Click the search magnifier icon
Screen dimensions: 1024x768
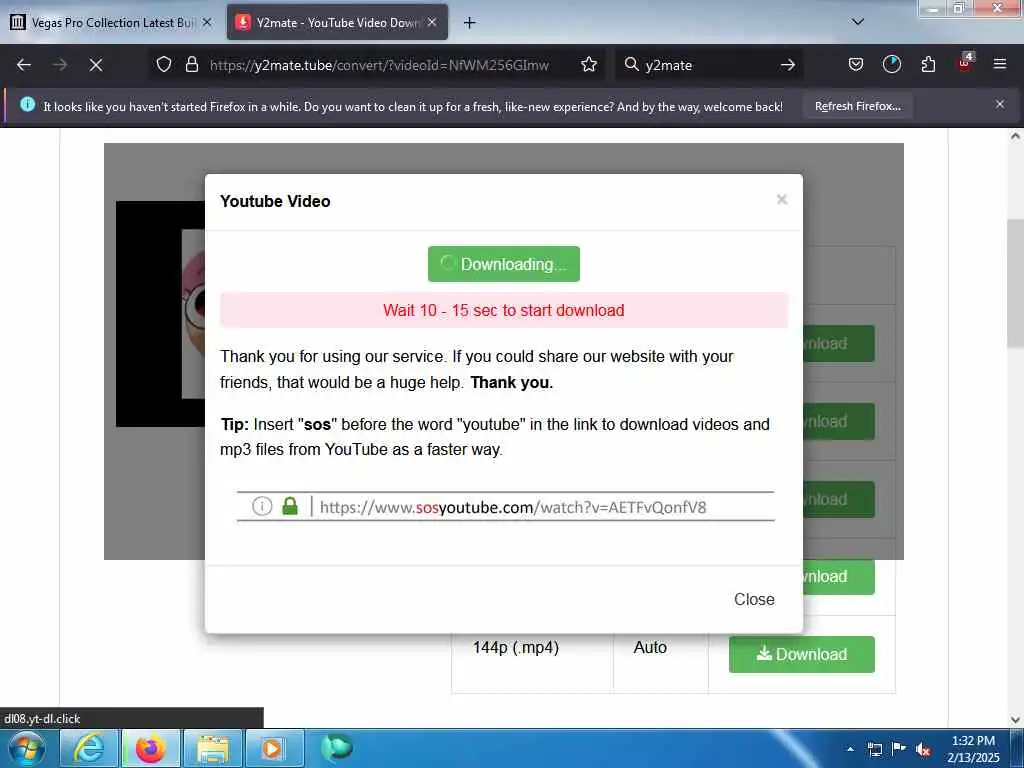click(631, 64)
